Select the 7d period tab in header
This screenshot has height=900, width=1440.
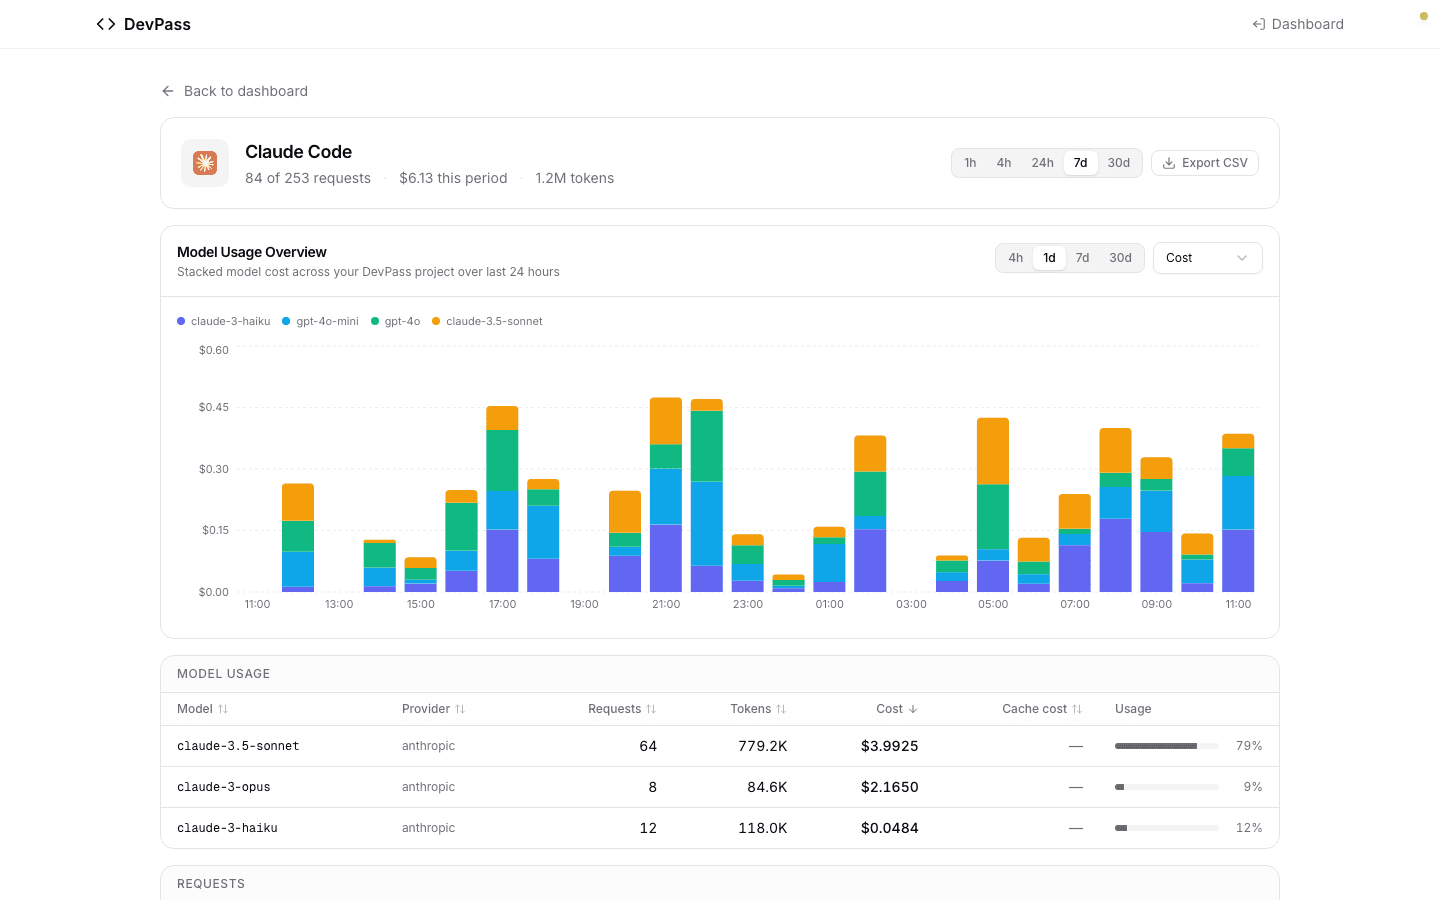1081,163
